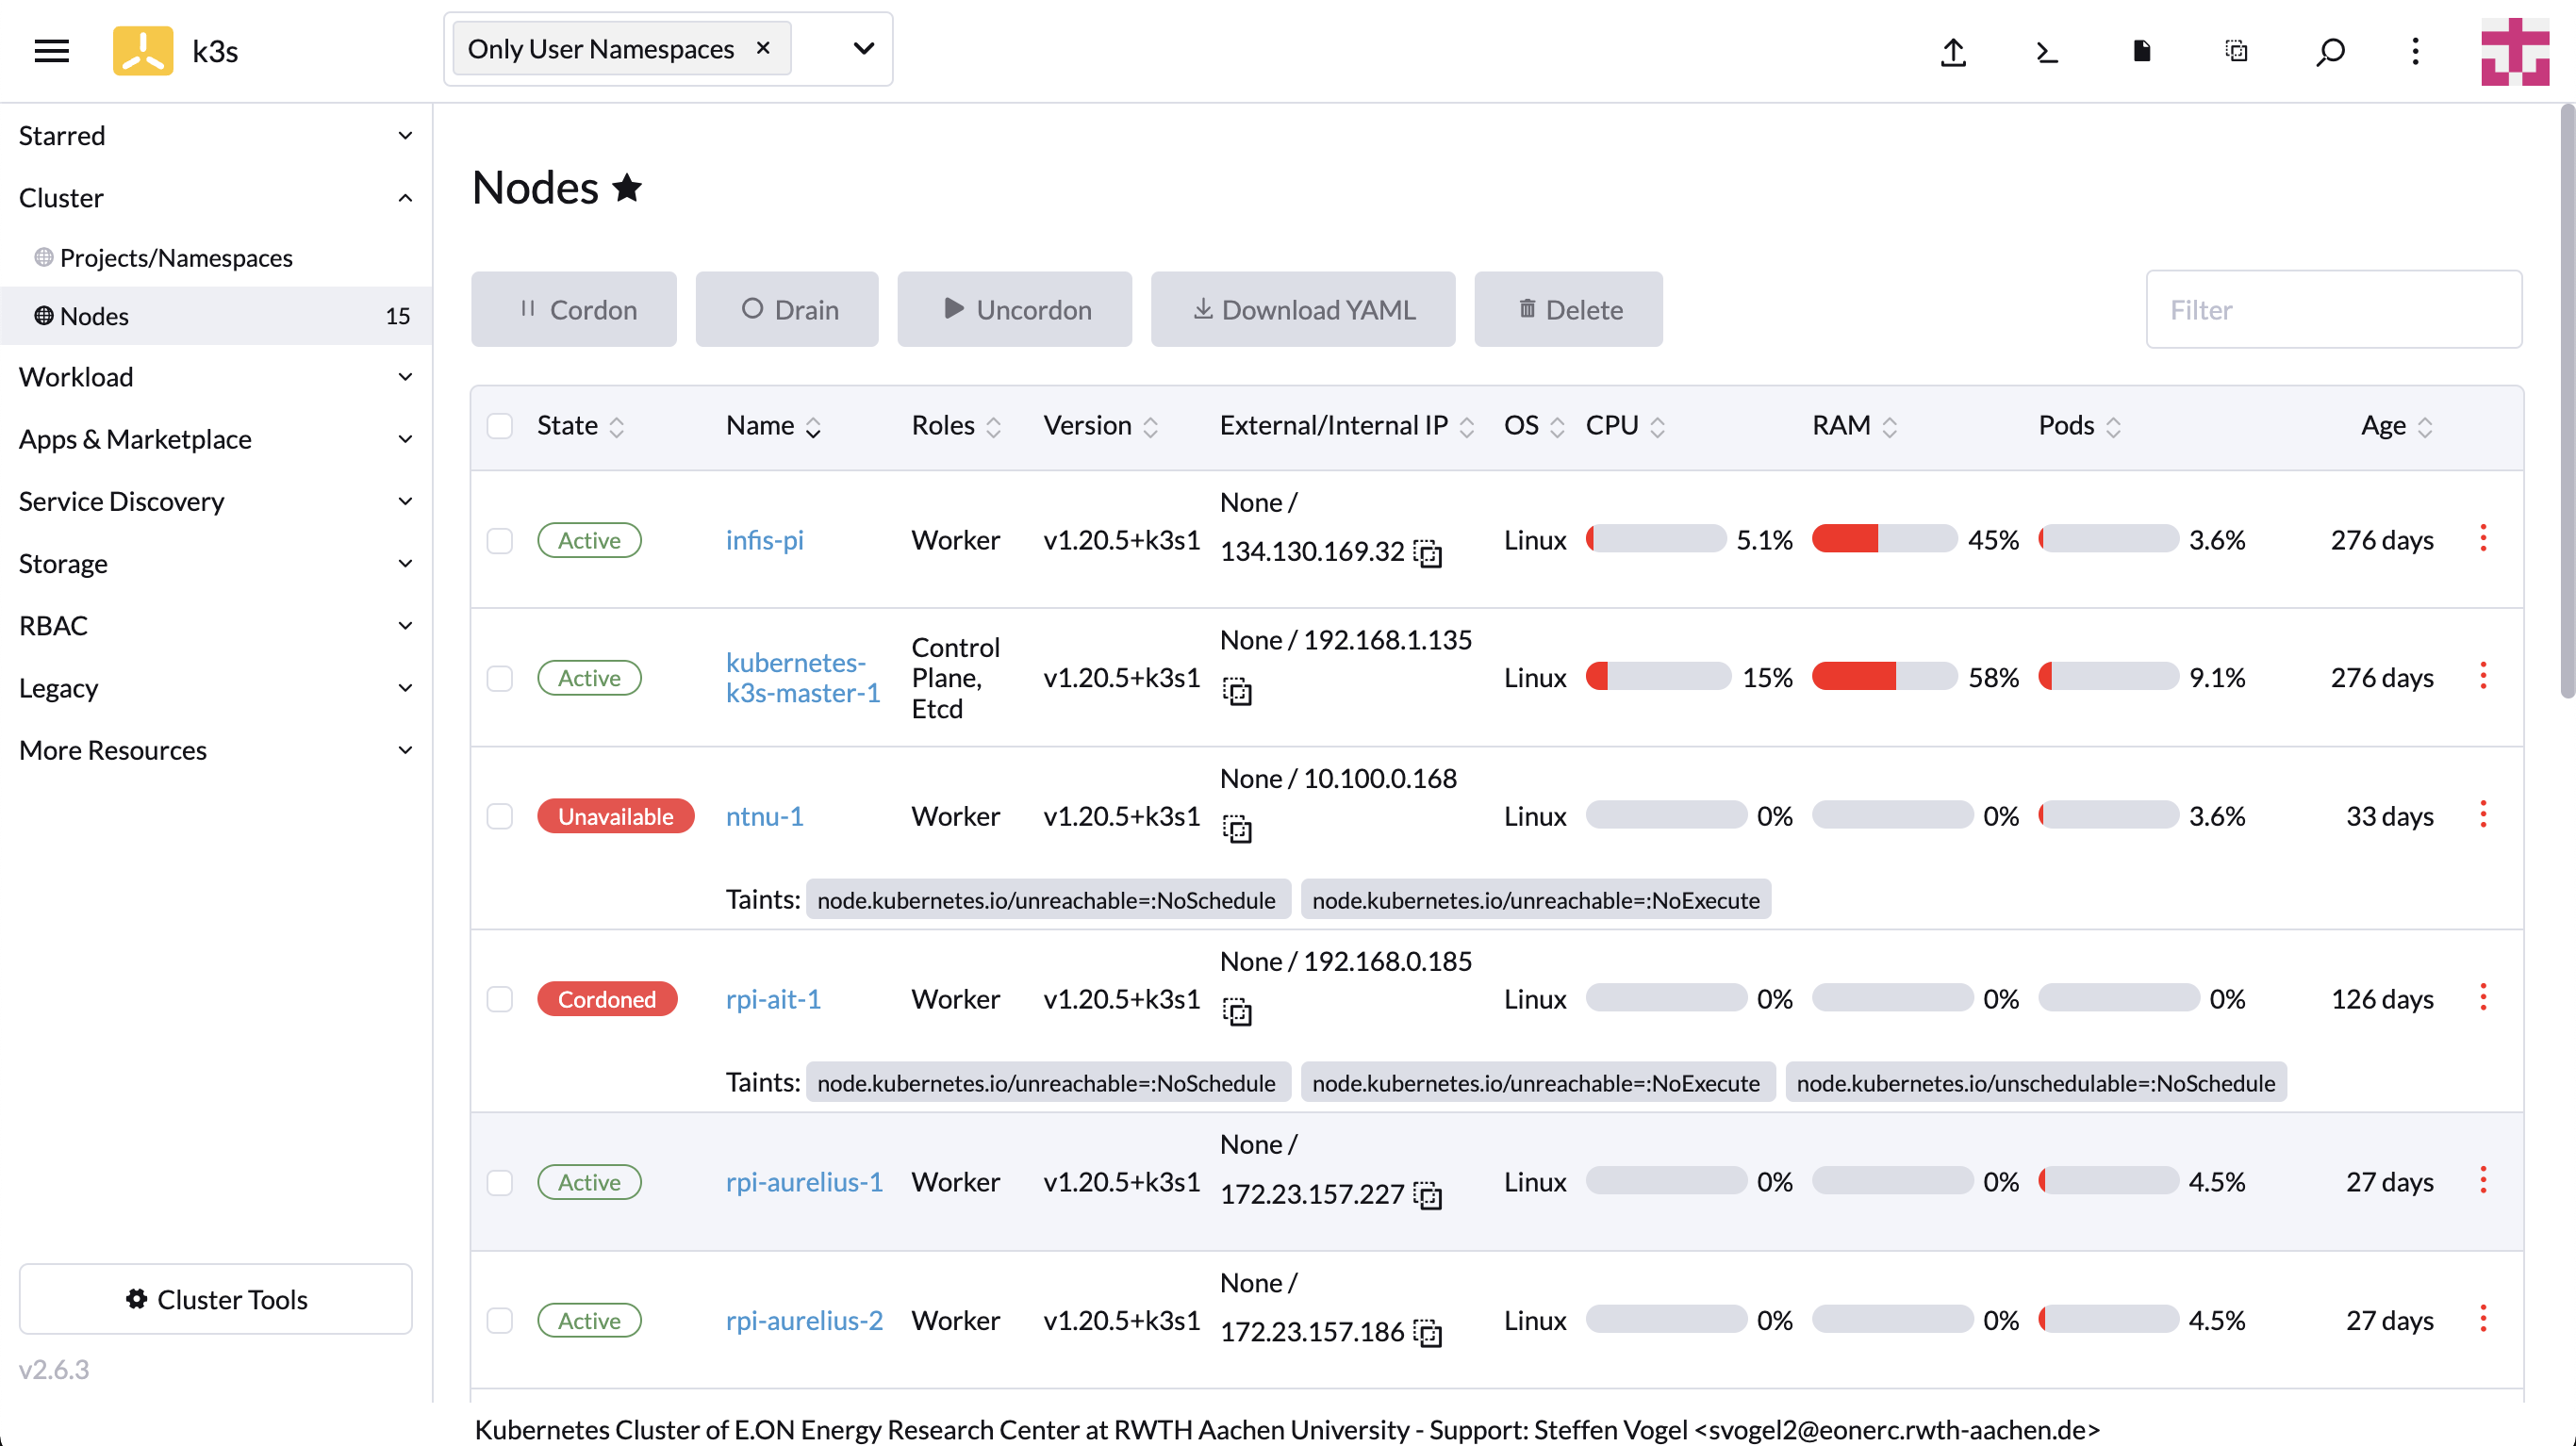Collapse the Cluster sidebar section

216,197
